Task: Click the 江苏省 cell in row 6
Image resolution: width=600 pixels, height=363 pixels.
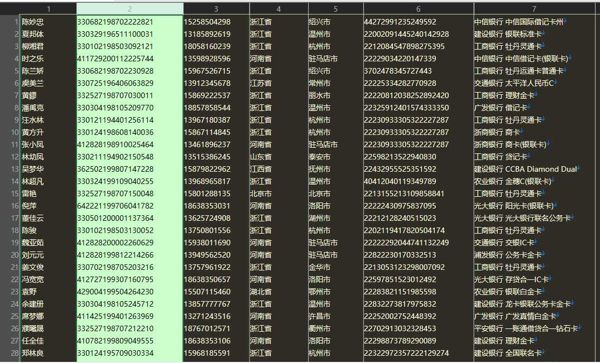Action: coord(279,83)
